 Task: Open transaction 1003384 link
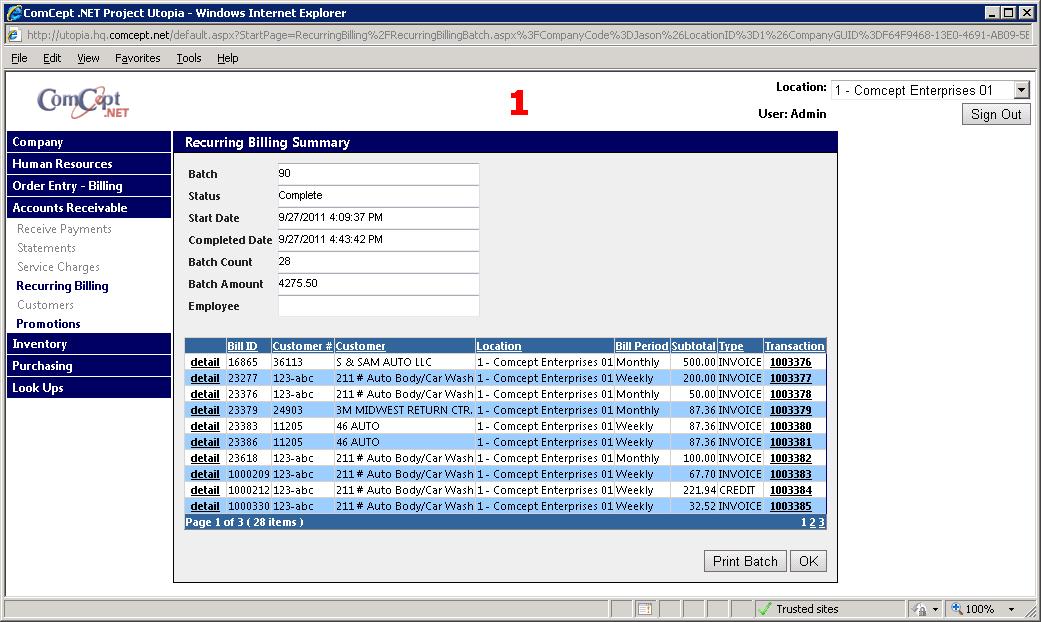790,490
